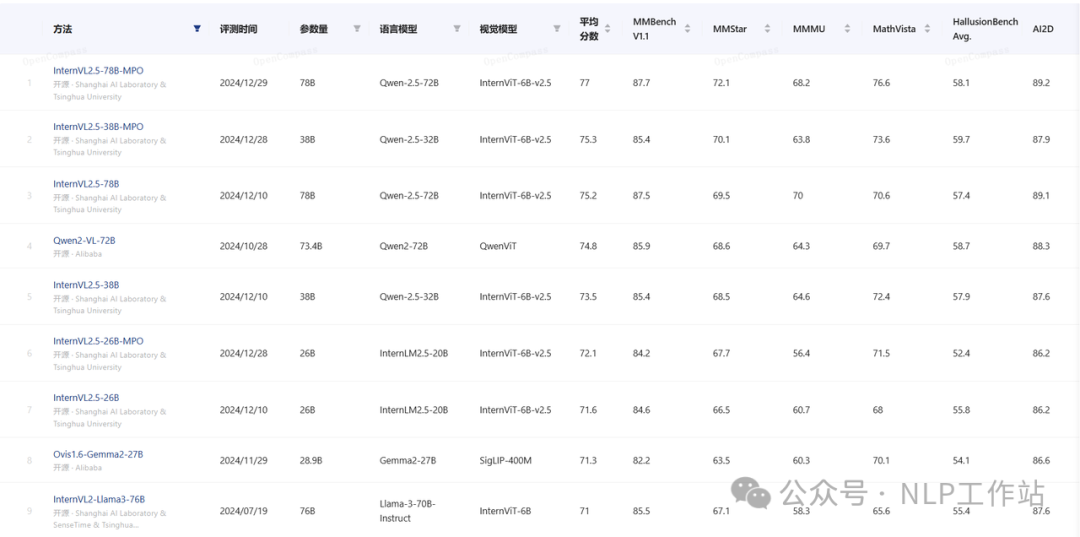This screenshot has height=537, width=1080.
Task: Sort the MathVista column via arrows
Action: 927,29
